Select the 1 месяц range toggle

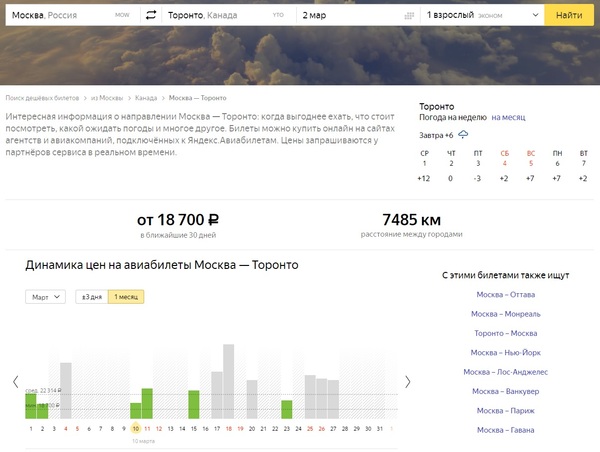[x=125, y=297]
